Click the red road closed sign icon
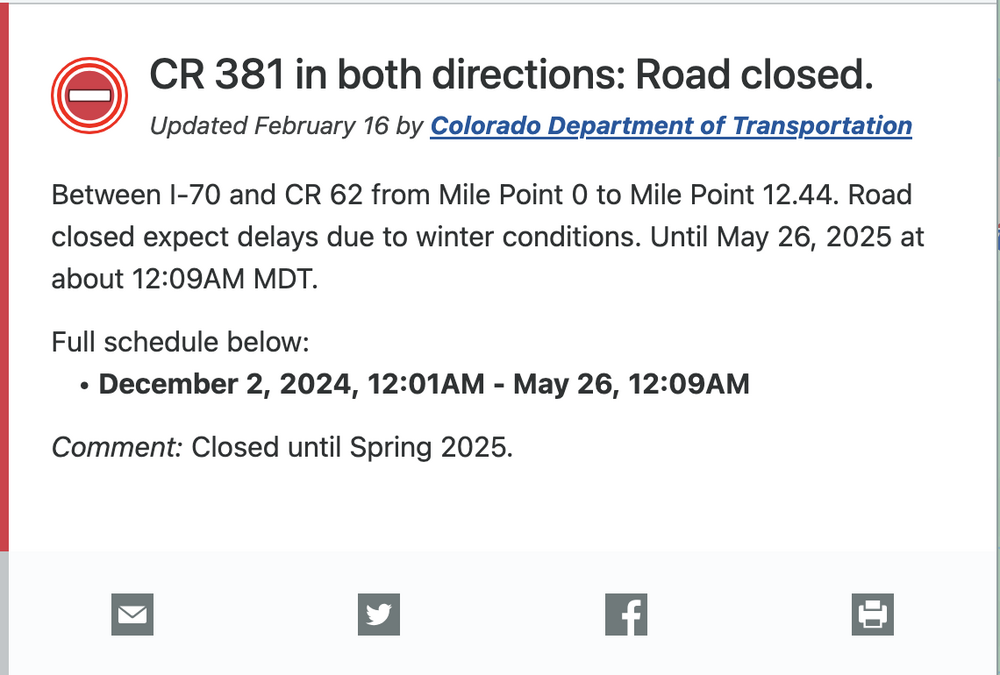 (x=89, y=96)
